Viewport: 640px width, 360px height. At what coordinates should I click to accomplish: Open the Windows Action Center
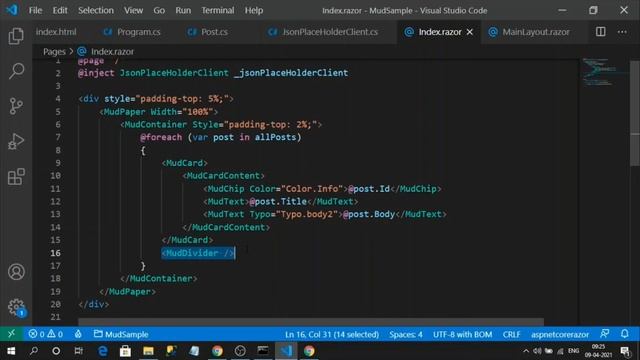click(625, 351)
